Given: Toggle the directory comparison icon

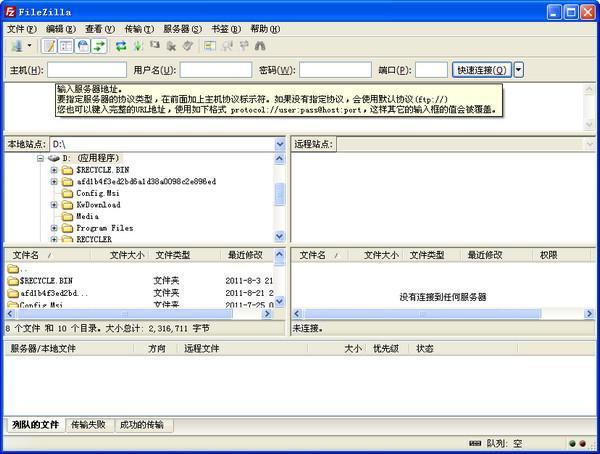Looking at the screenshot, I should click(228, 46).
